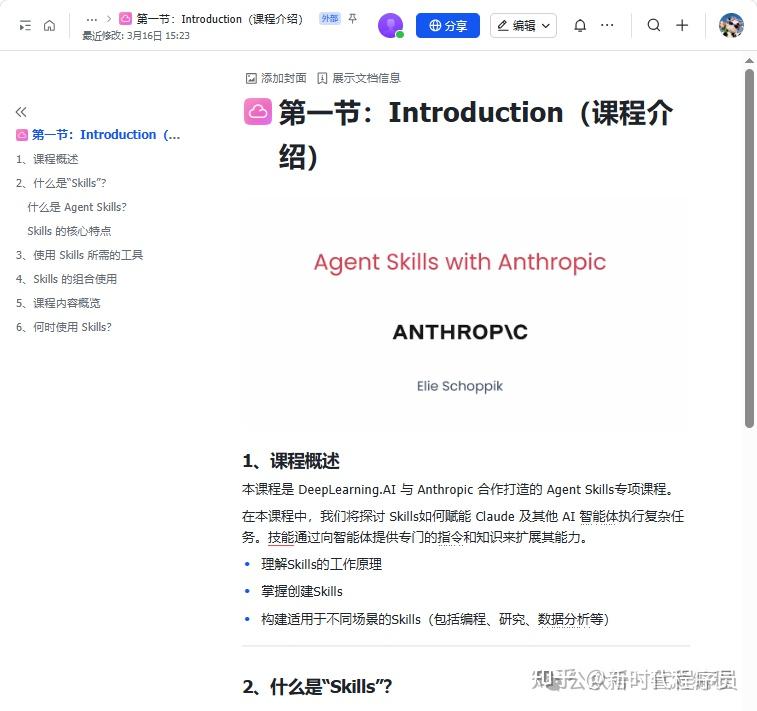Click the scrollbar up arrow

click(749, 61)
